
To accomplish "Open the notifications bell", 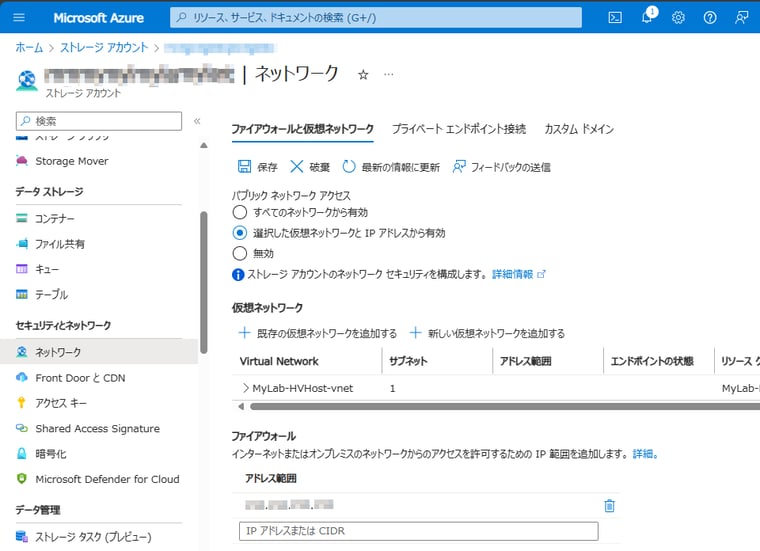I will pos(647,17).
